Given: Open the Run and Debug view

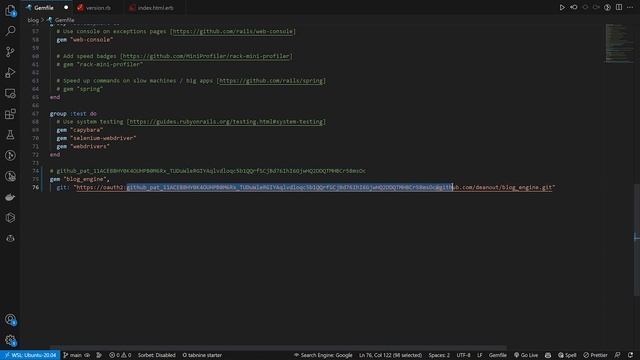Looking at the screenshot, I should click(x=10, y=72).
